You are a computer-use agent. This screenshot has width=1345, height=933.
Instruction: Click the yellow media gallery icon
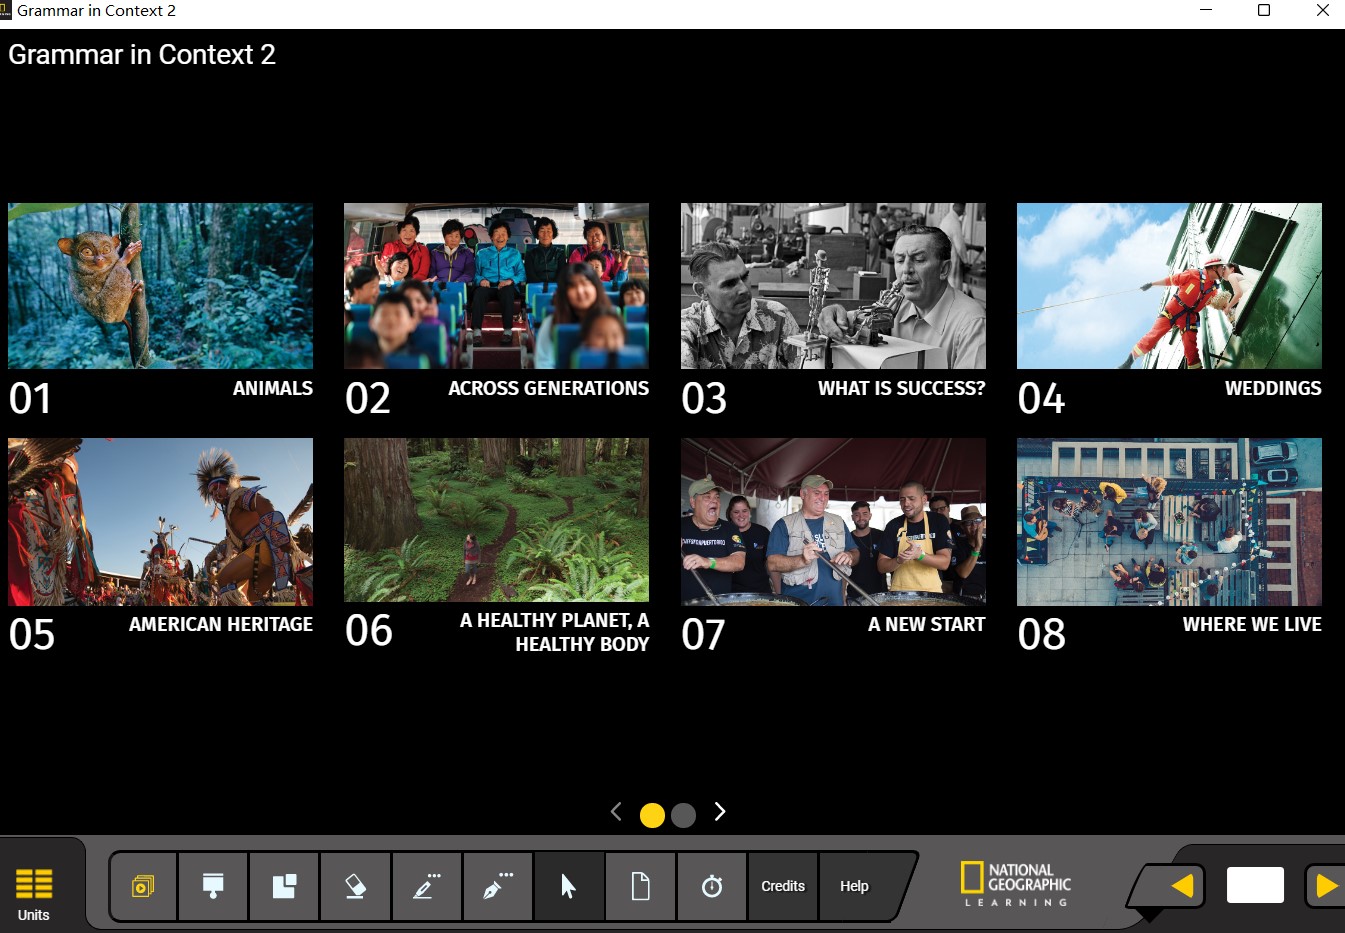point(143,886)
